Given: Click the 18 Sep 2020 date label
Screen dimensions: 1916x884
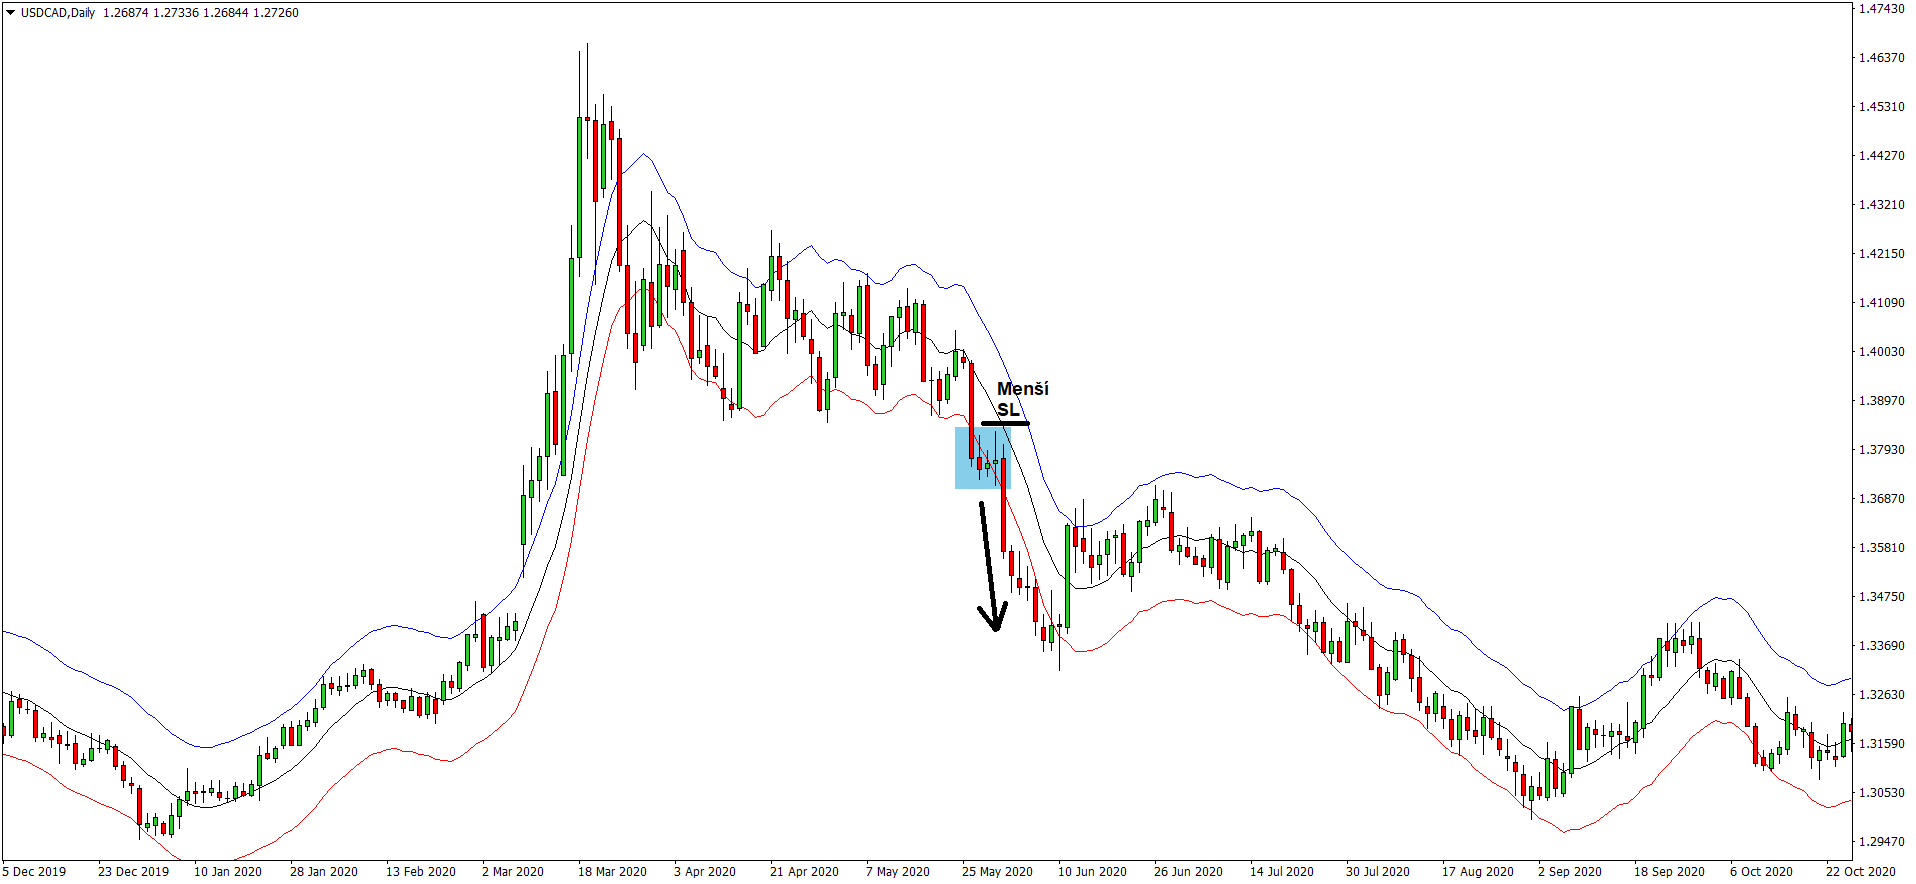Looking at the screenshot, I should click(1669, 872).
